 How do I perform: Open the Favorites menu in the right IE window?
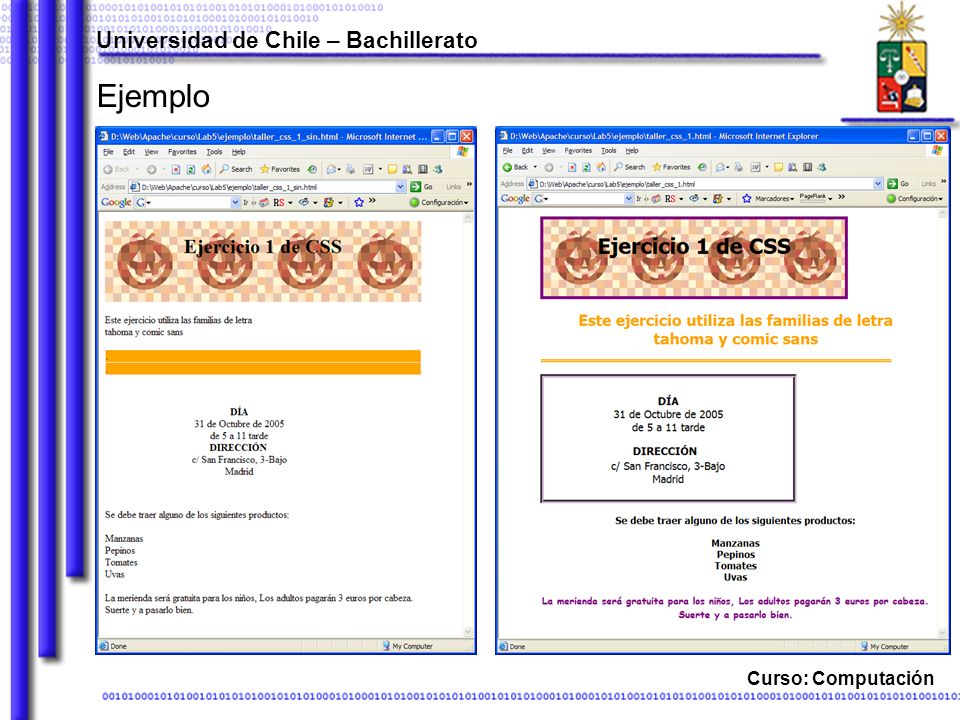(x=578, y=150)
